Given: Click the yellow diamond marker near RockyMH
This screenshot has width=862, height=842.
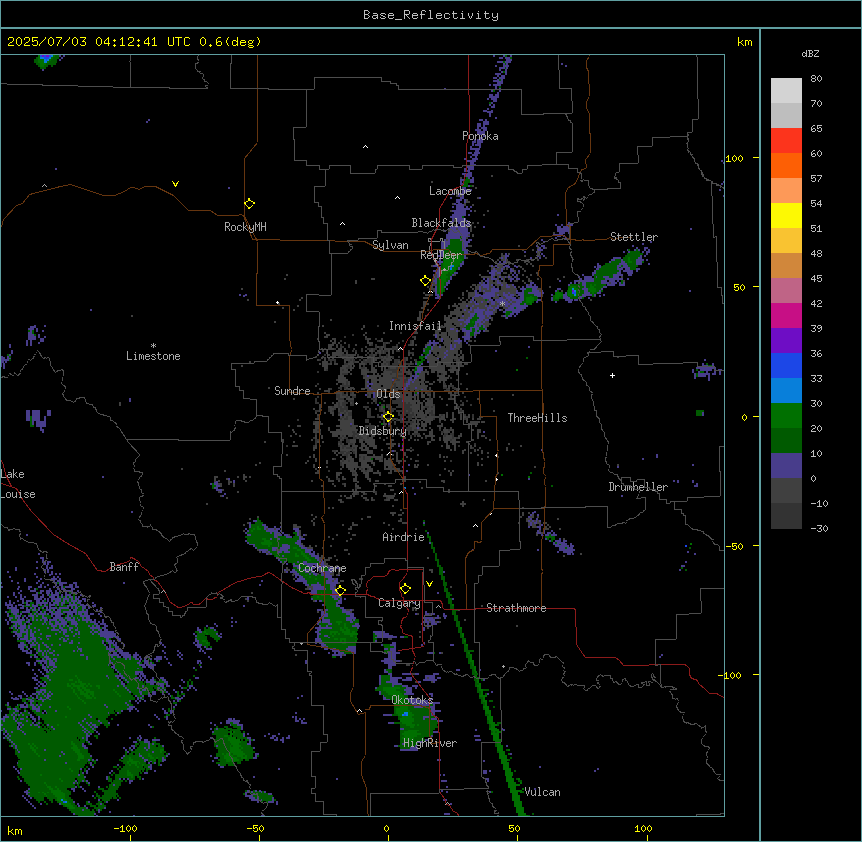Looking at the screenshot, I should point(249,204).
